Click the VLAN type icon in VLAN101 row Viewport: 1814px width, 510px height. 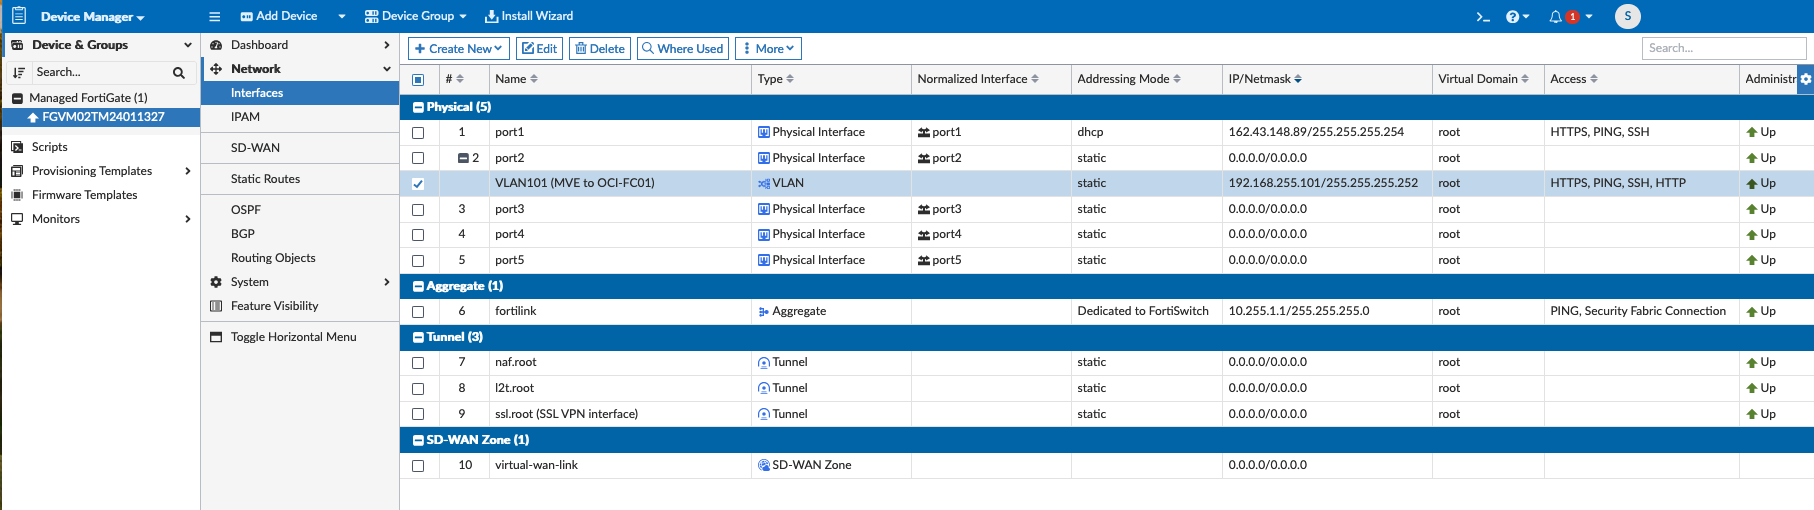tap(764, 183)
